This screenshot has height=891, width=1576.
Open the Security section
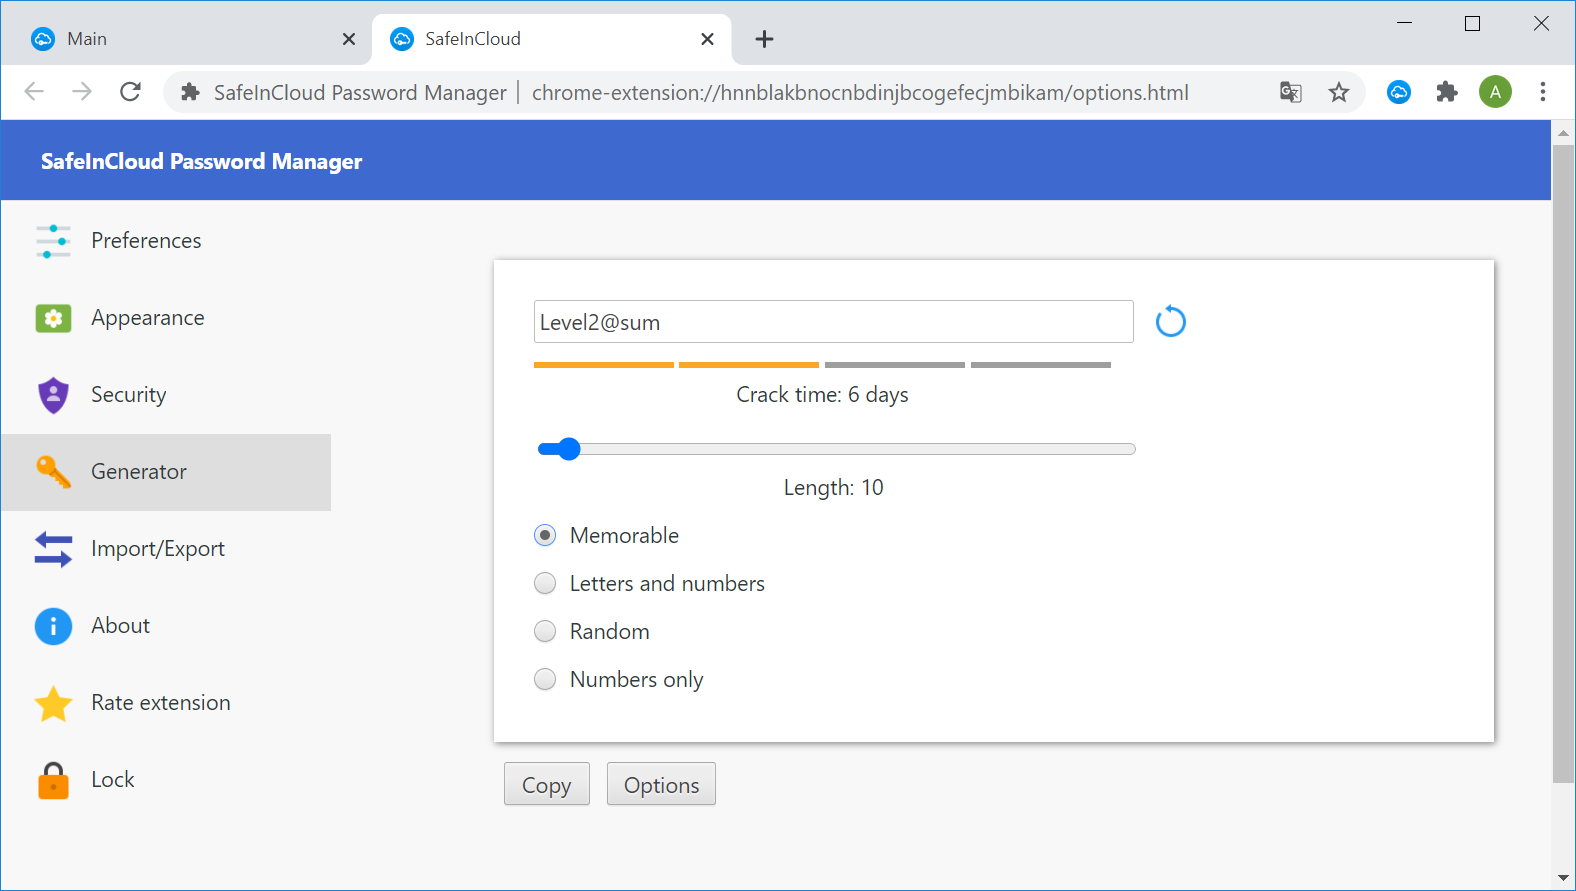(x=166, y=395)
